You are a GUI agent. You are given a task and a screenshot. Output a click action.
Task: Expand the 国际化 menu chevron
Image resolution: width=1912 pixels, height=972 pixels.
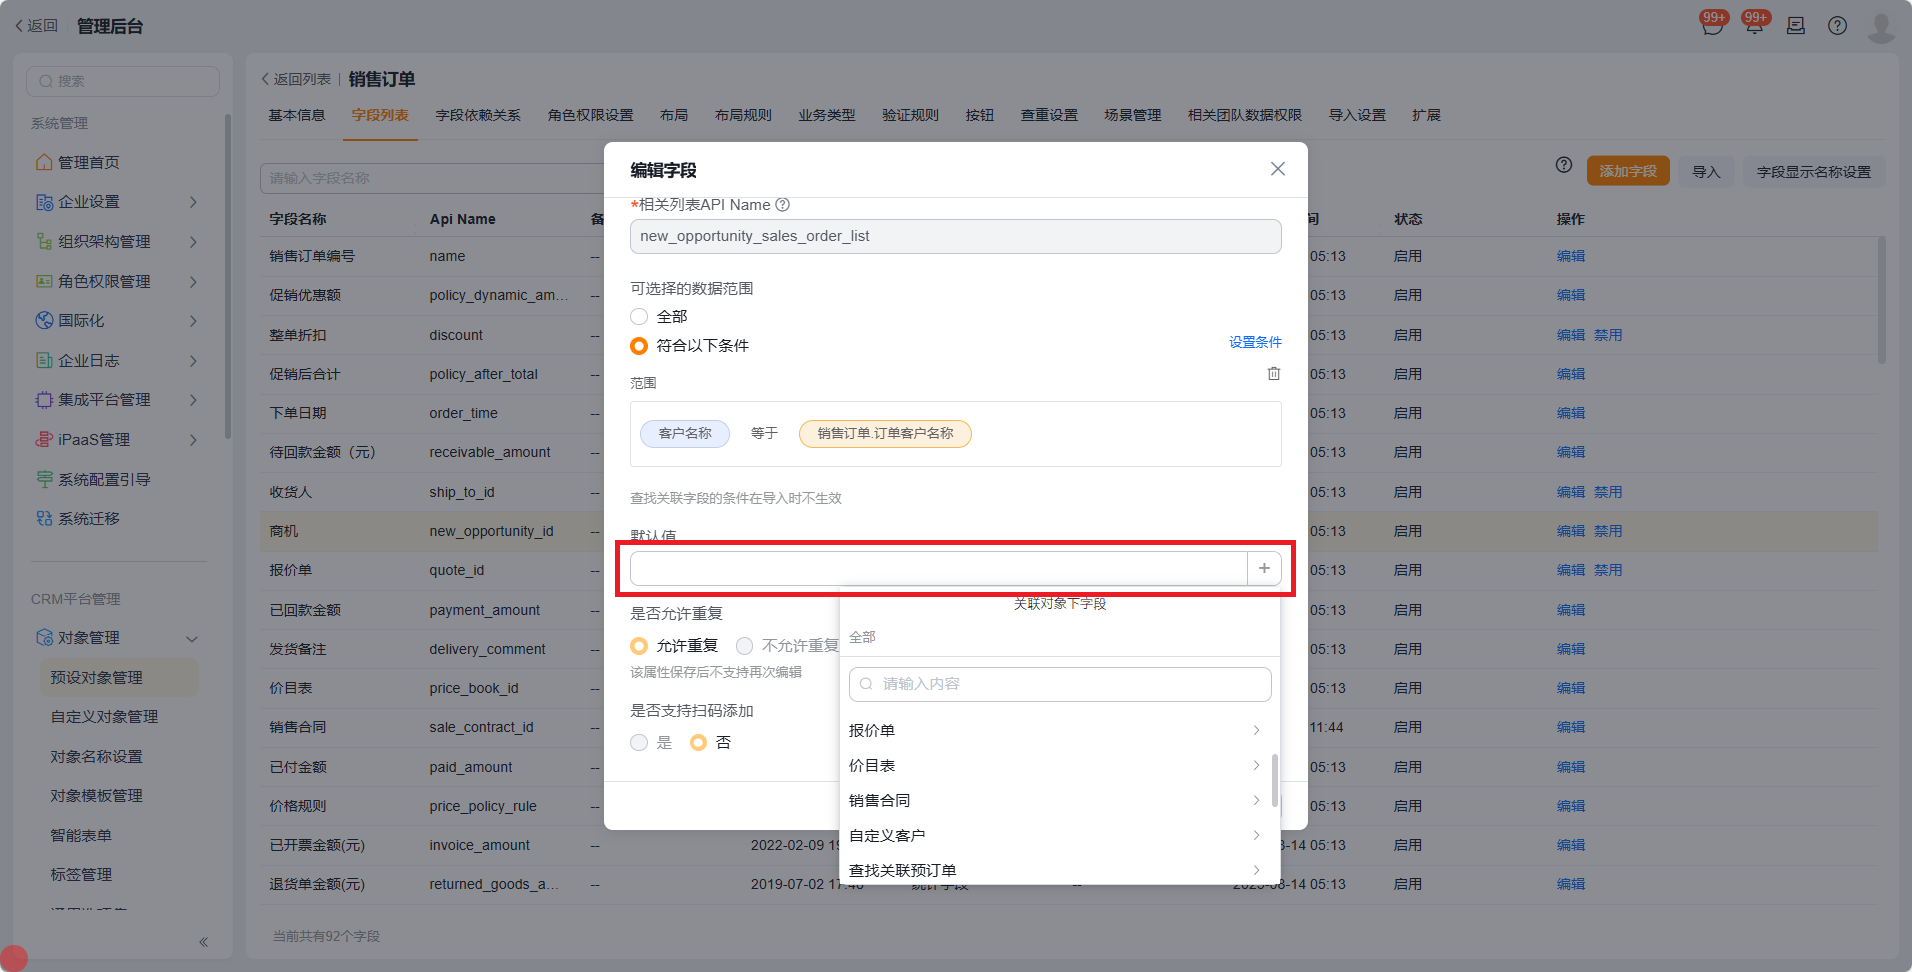coord(193,321)
